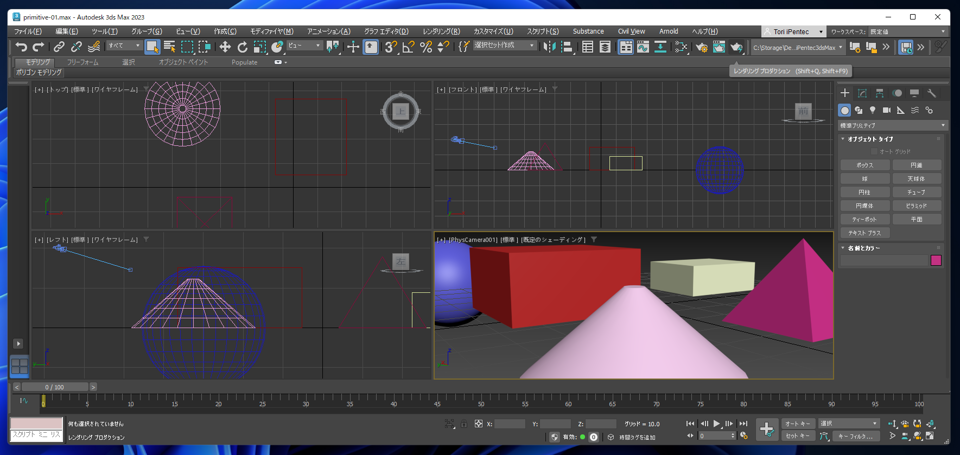Viewport: 960px width, 455px height.
Task: Select the Rotate tool
Action: pos(242,47)
